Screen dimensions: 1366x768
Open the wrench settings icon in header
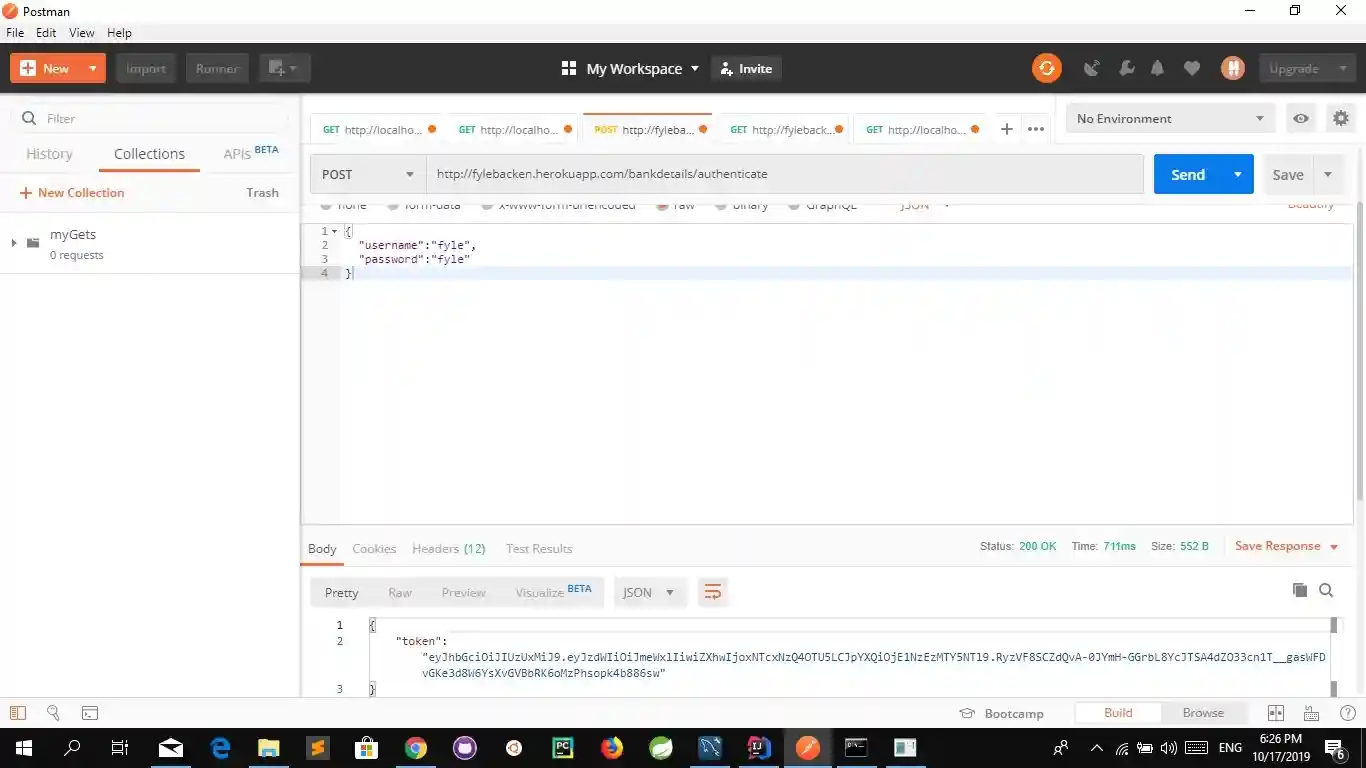pos(1126,68)
